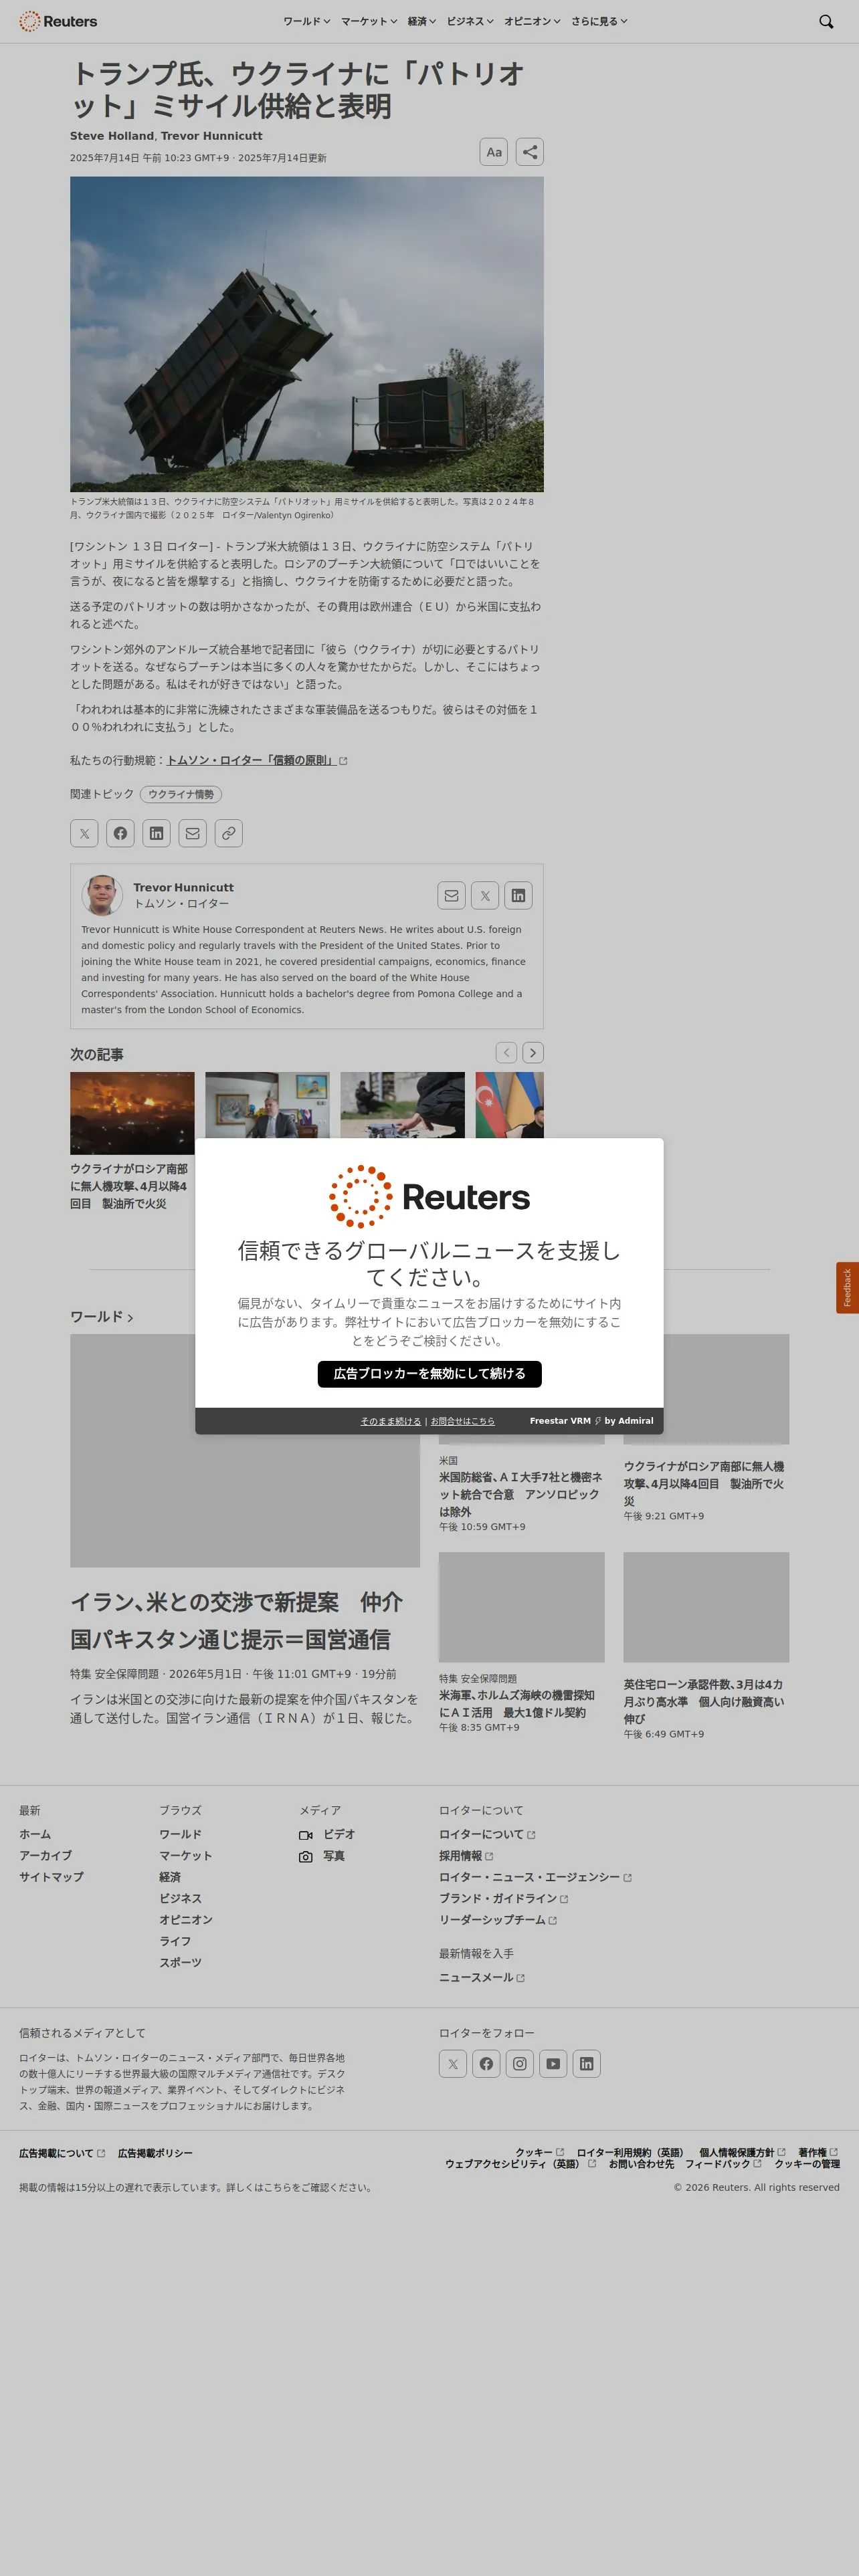Share the article on Facebook below the topic tag
Screen dimensions: 859x2576
pyautogui.click(x=120, y=833)
